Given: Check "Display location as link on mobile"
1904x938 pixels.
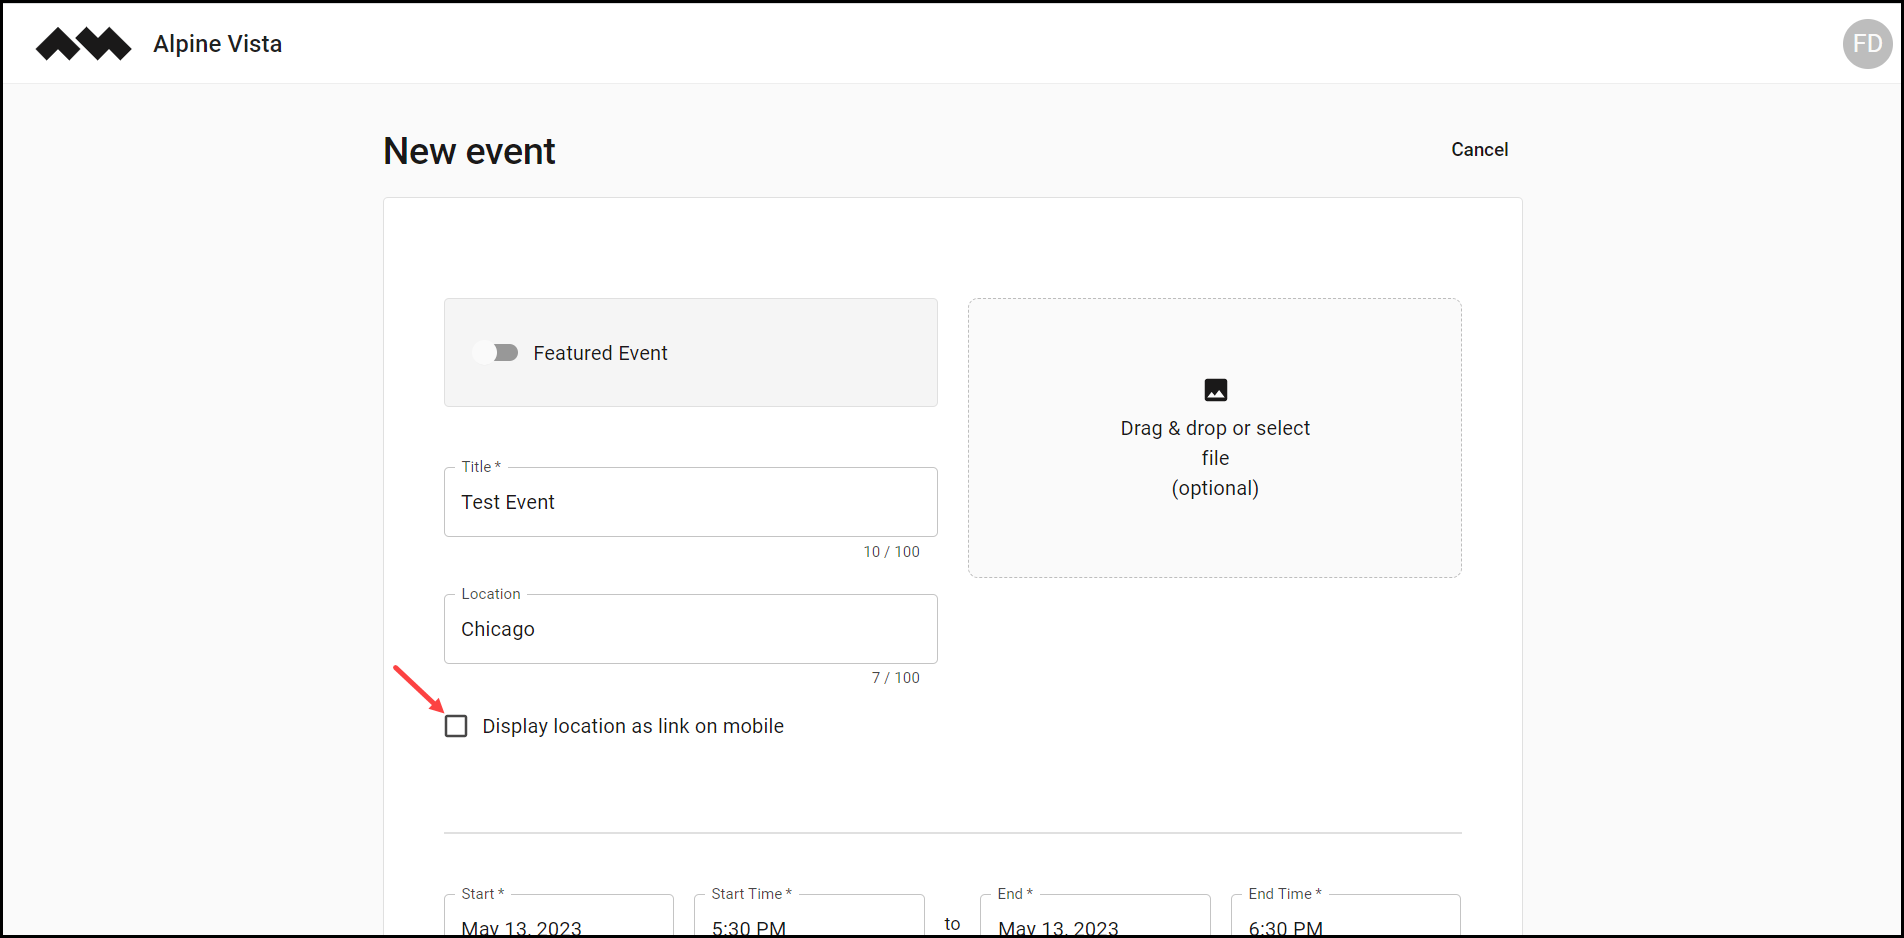Looking at the screenshot, I should [456, 725].
